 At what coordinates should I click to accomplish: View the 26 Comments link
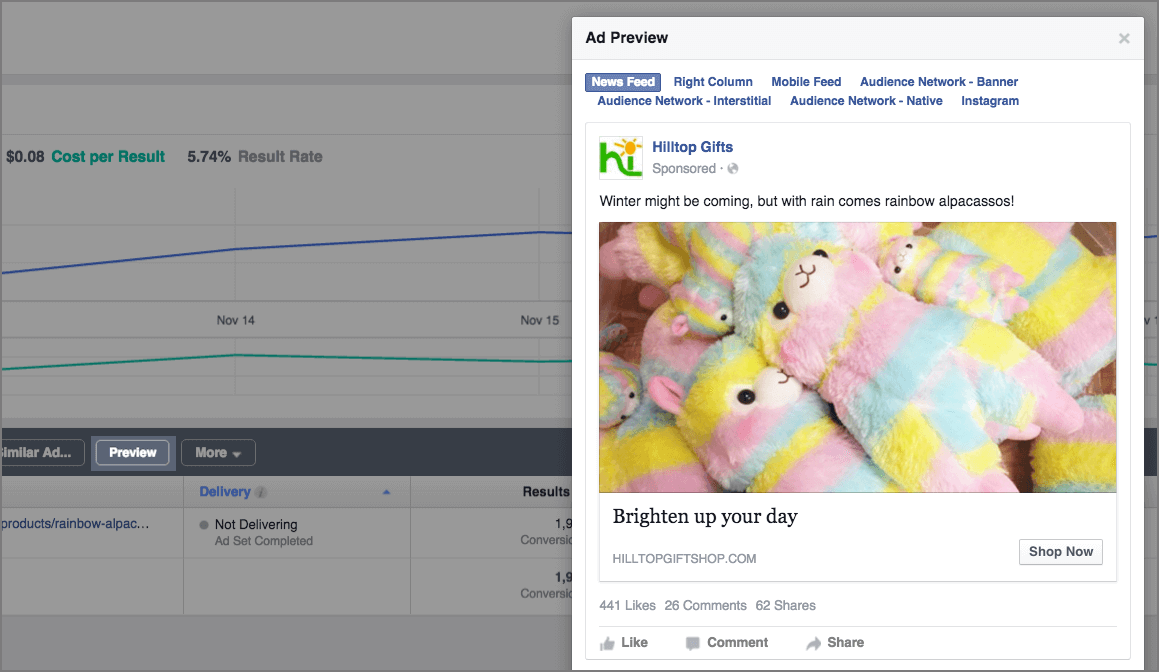coord(705,606)
